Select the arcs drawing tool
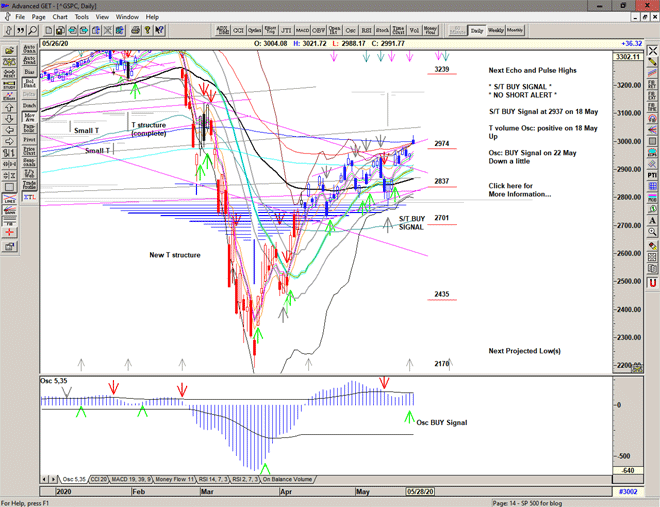This screenshot has width=660, height=507. click(x=652, y=119)
